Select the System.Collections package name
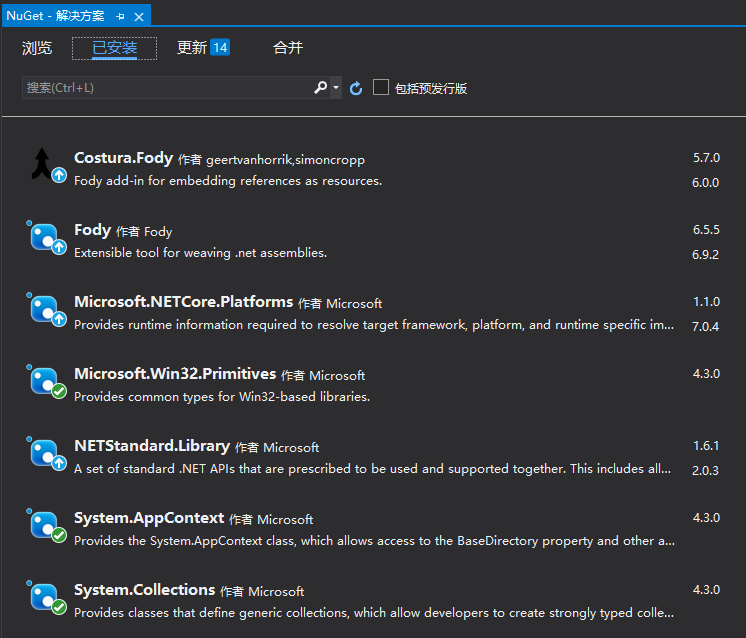Screen dimensions: 746x638 [145, 590]
